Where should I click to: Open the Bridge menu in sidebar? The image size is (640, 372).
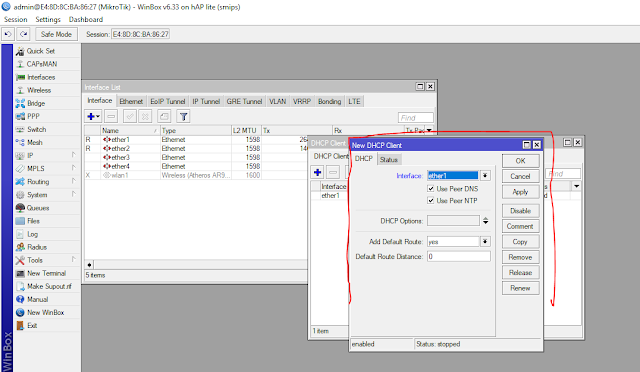(36, 103)
